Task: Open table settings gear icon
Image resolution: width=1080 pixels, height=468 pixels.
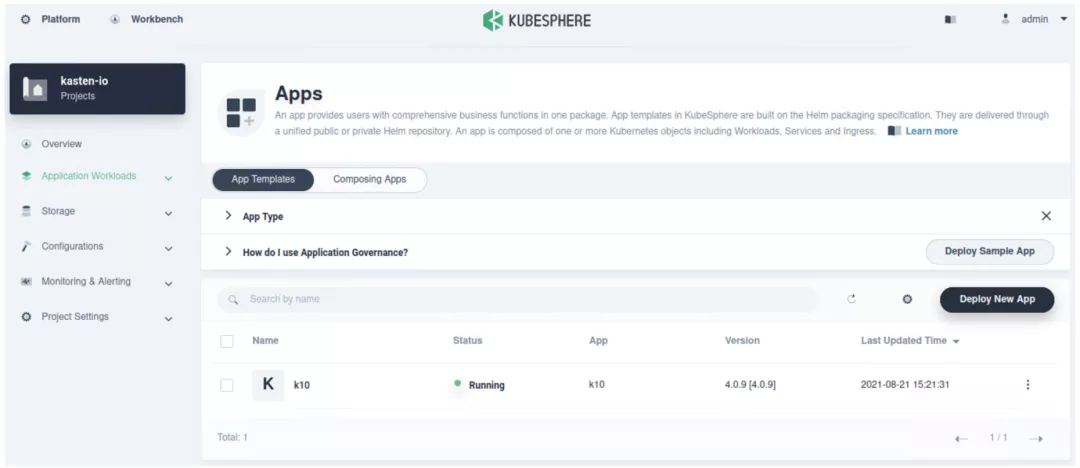Action: coord(907,299)
